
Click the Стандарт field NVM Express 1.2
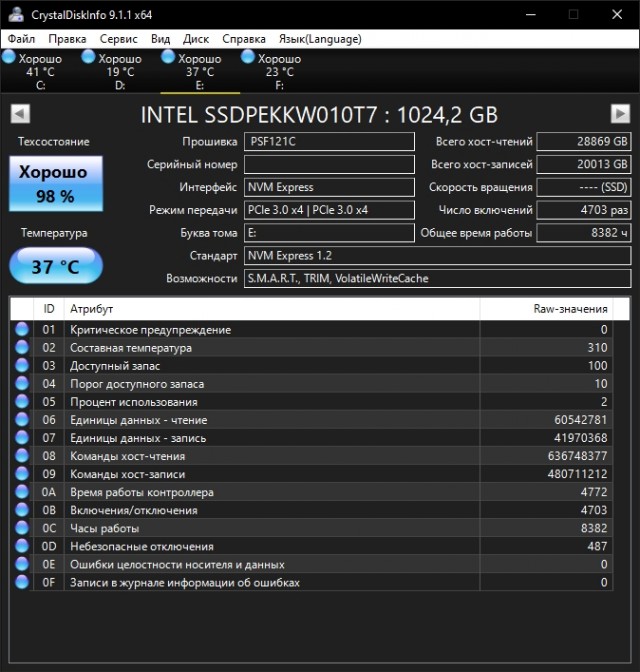[438, 255]
